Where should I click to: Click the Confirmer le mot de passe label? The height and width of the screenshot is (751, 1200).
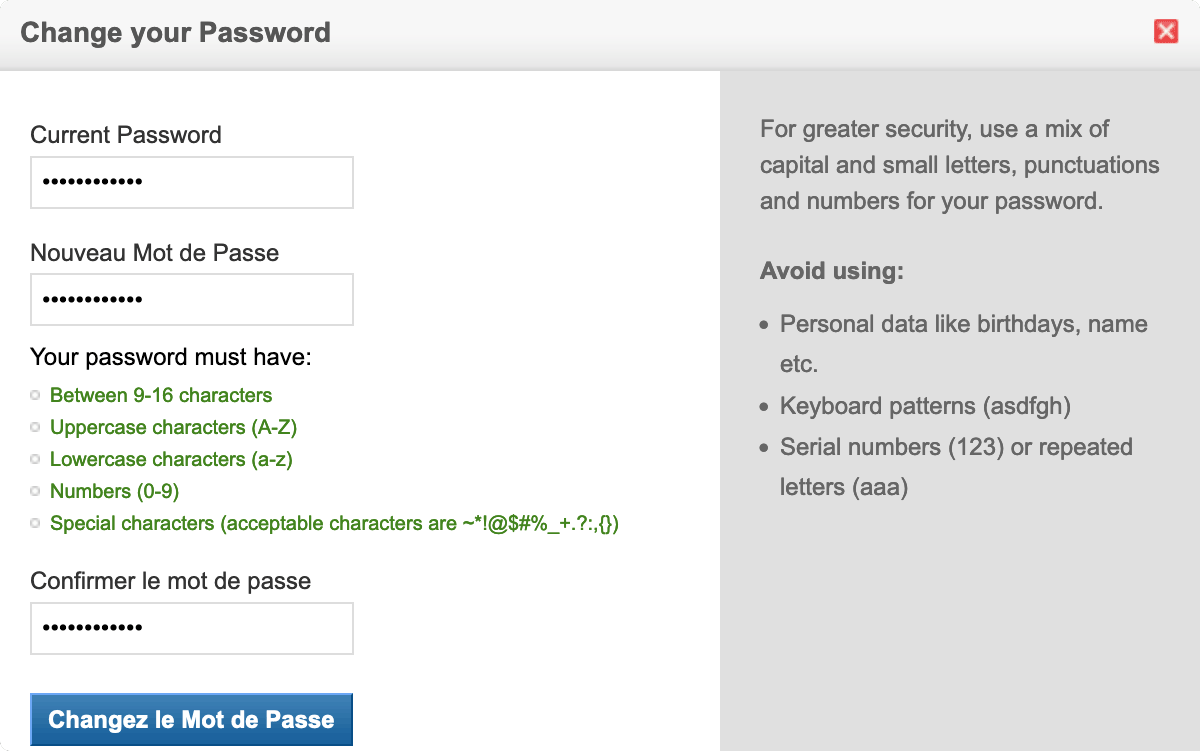pyautogui.click(x=171, y=581)
